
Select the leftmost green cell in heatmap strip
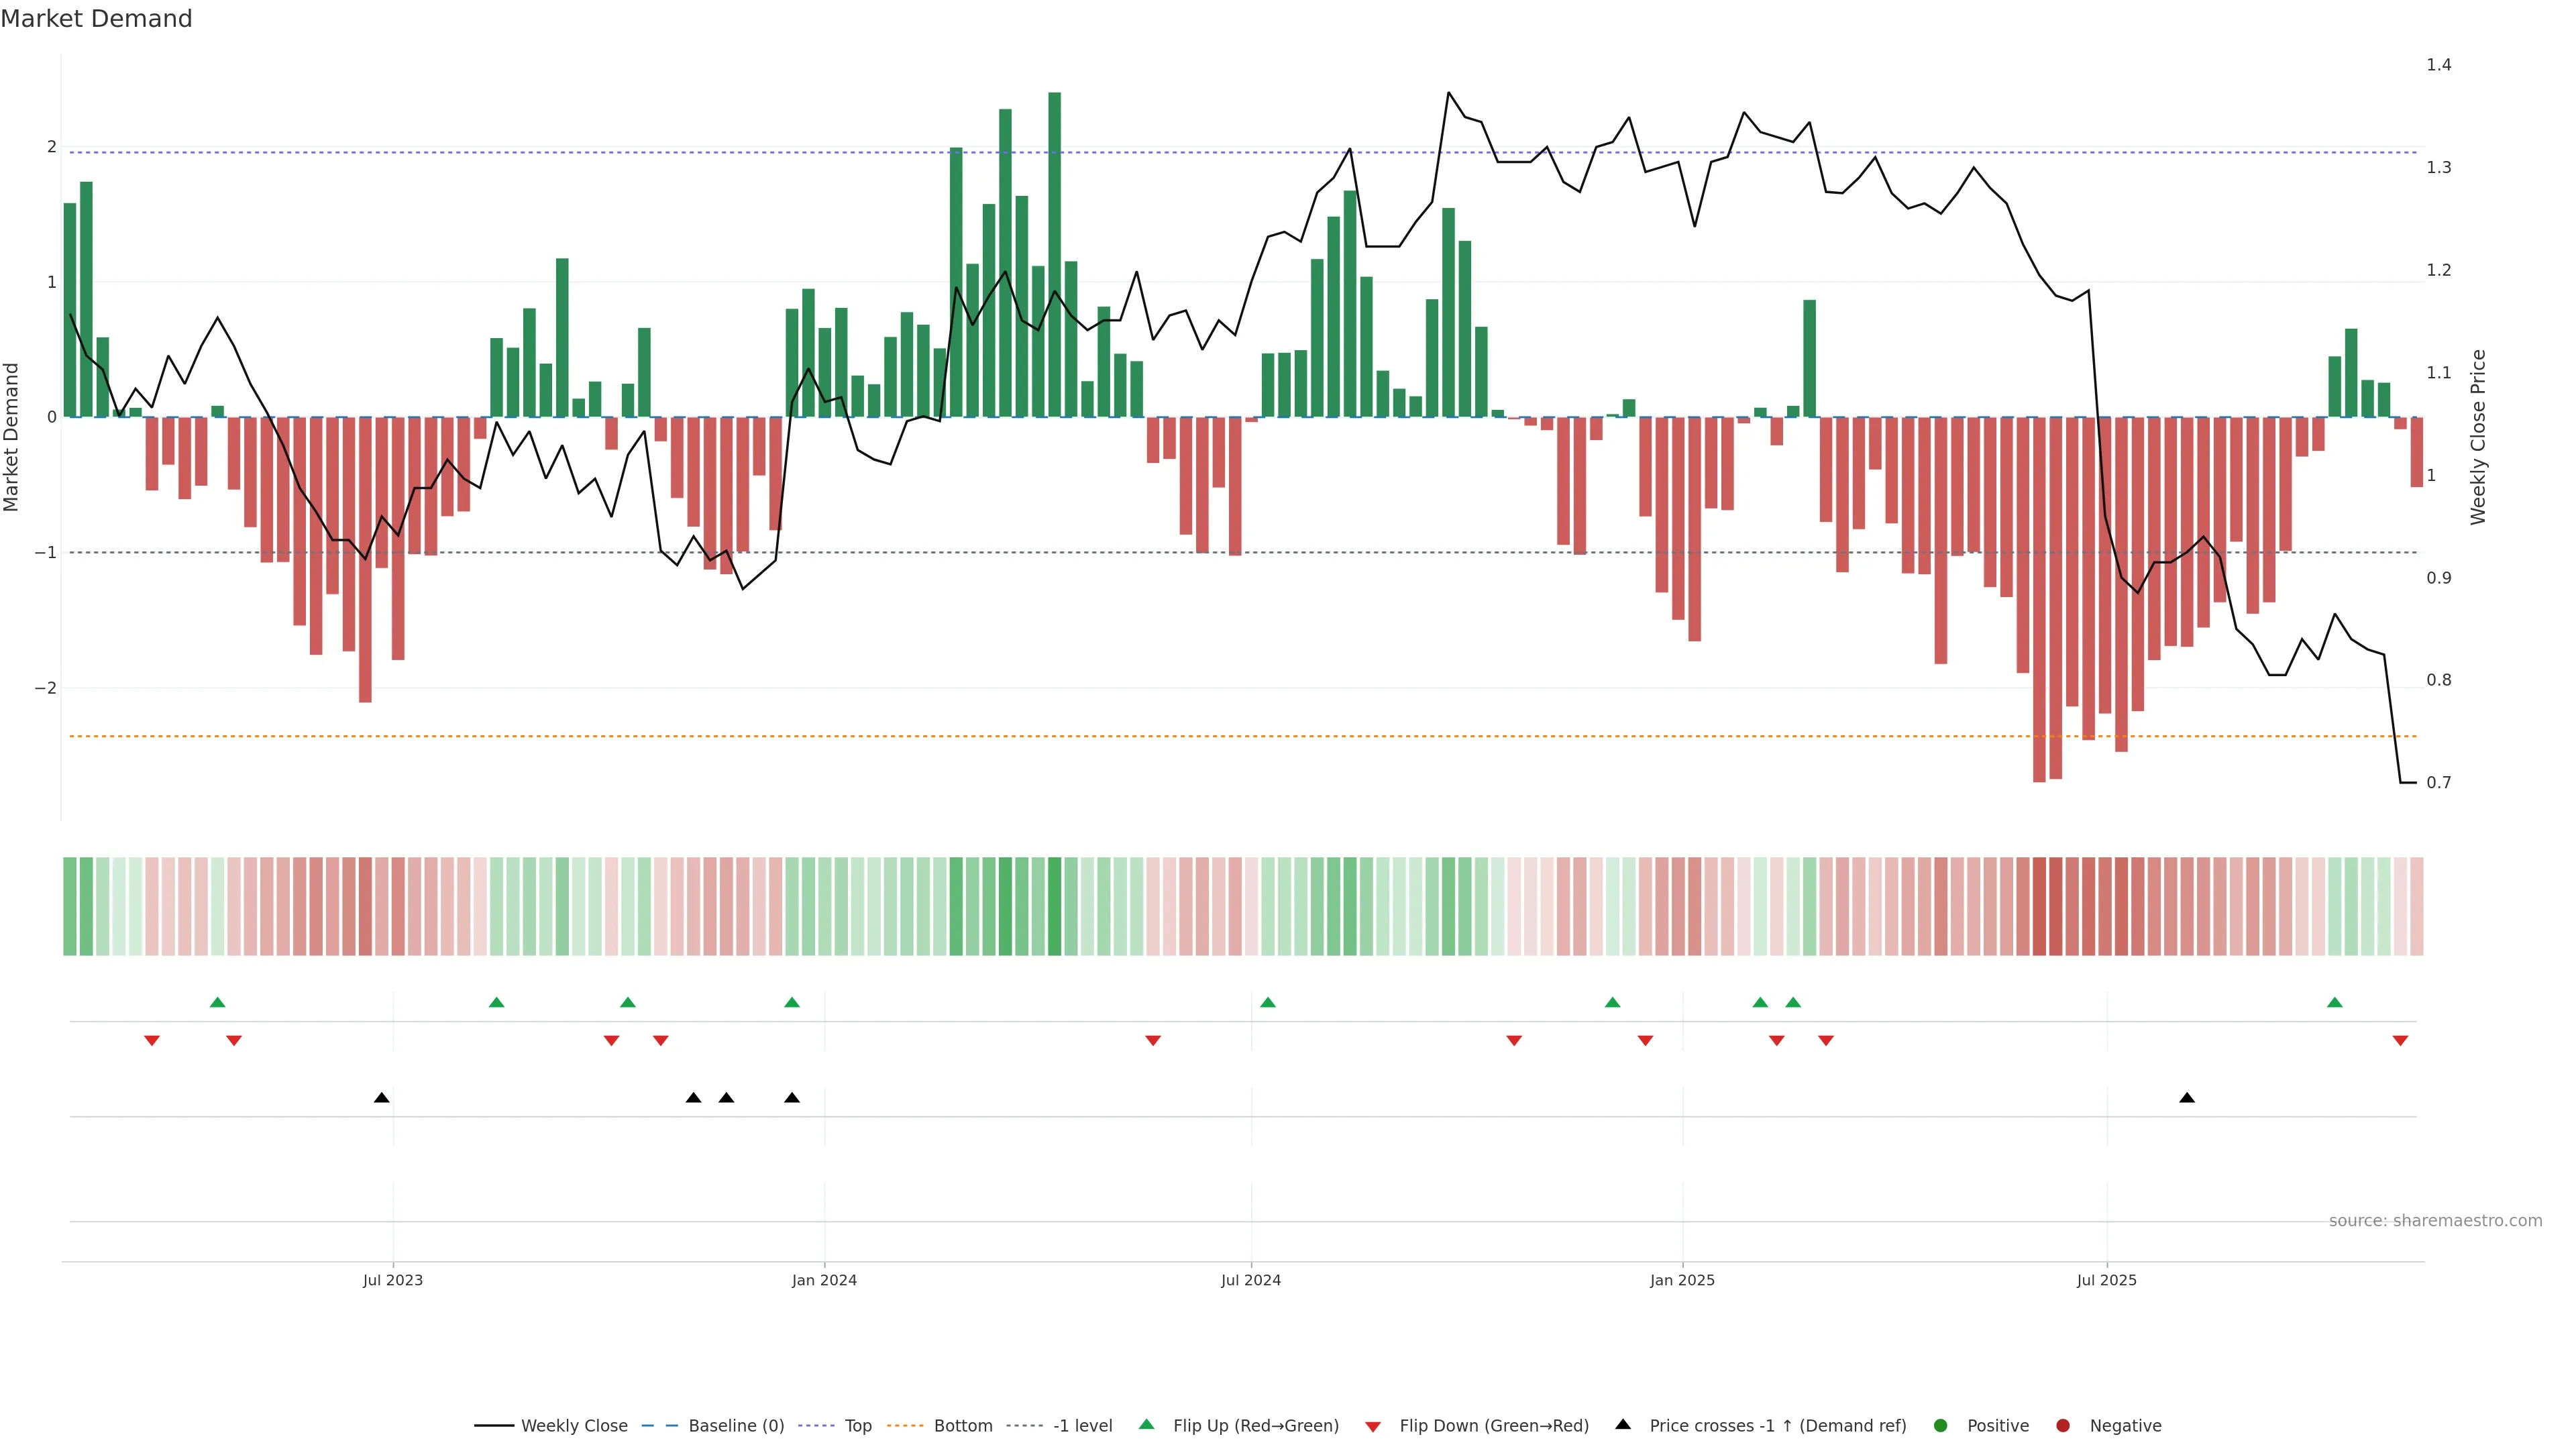click(x=70, y=906)
